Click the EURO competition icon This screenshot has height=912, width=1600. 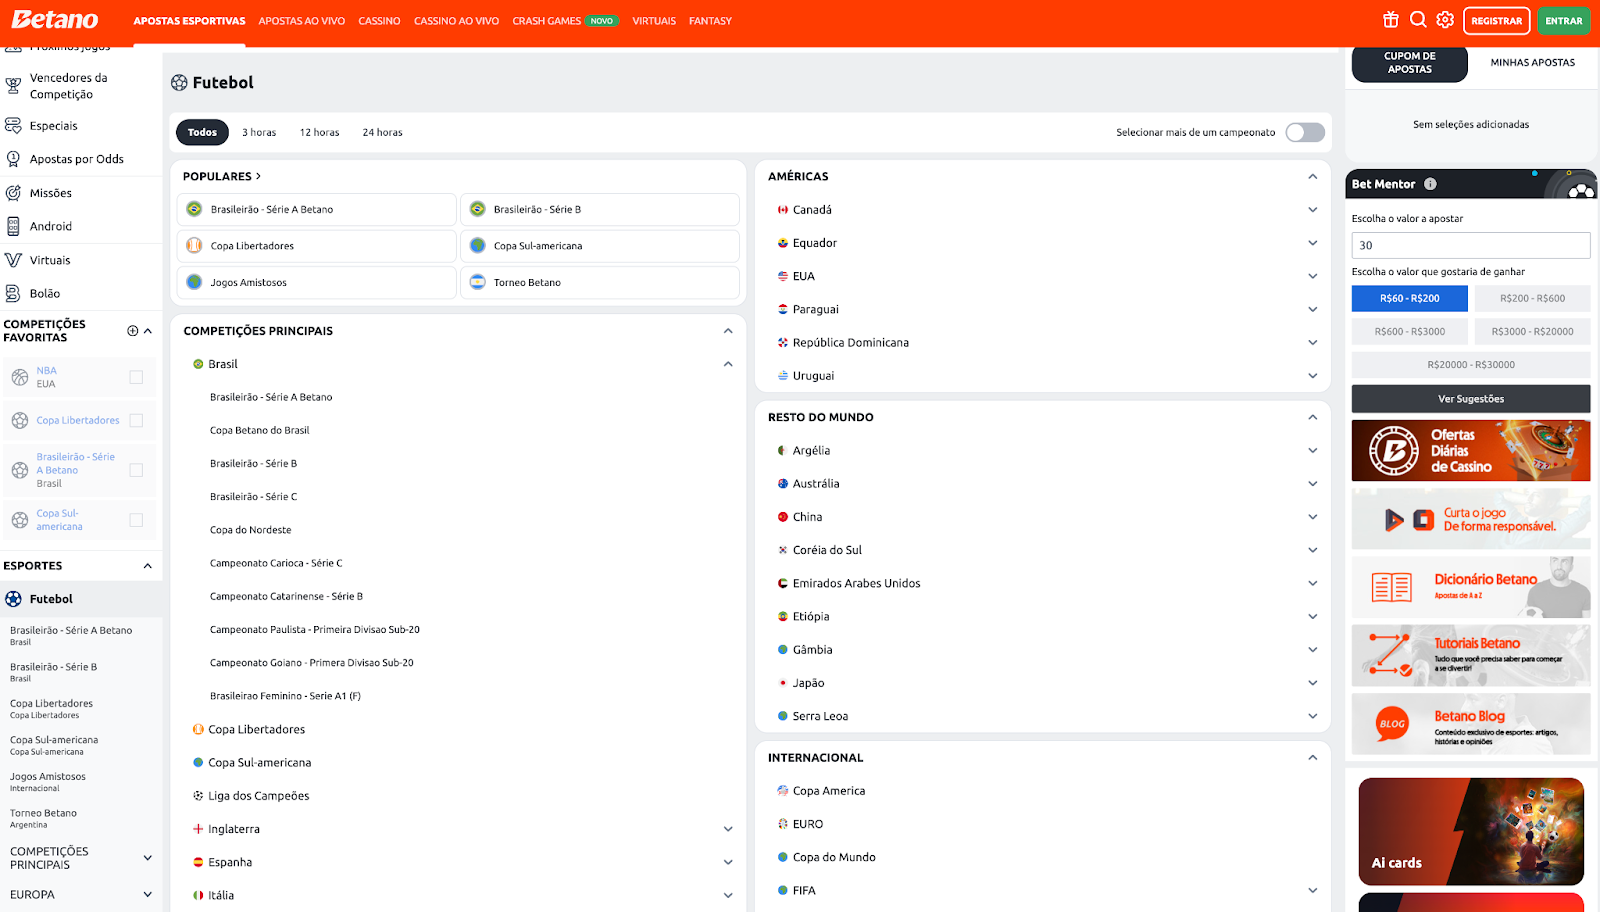tap(783, 824)
